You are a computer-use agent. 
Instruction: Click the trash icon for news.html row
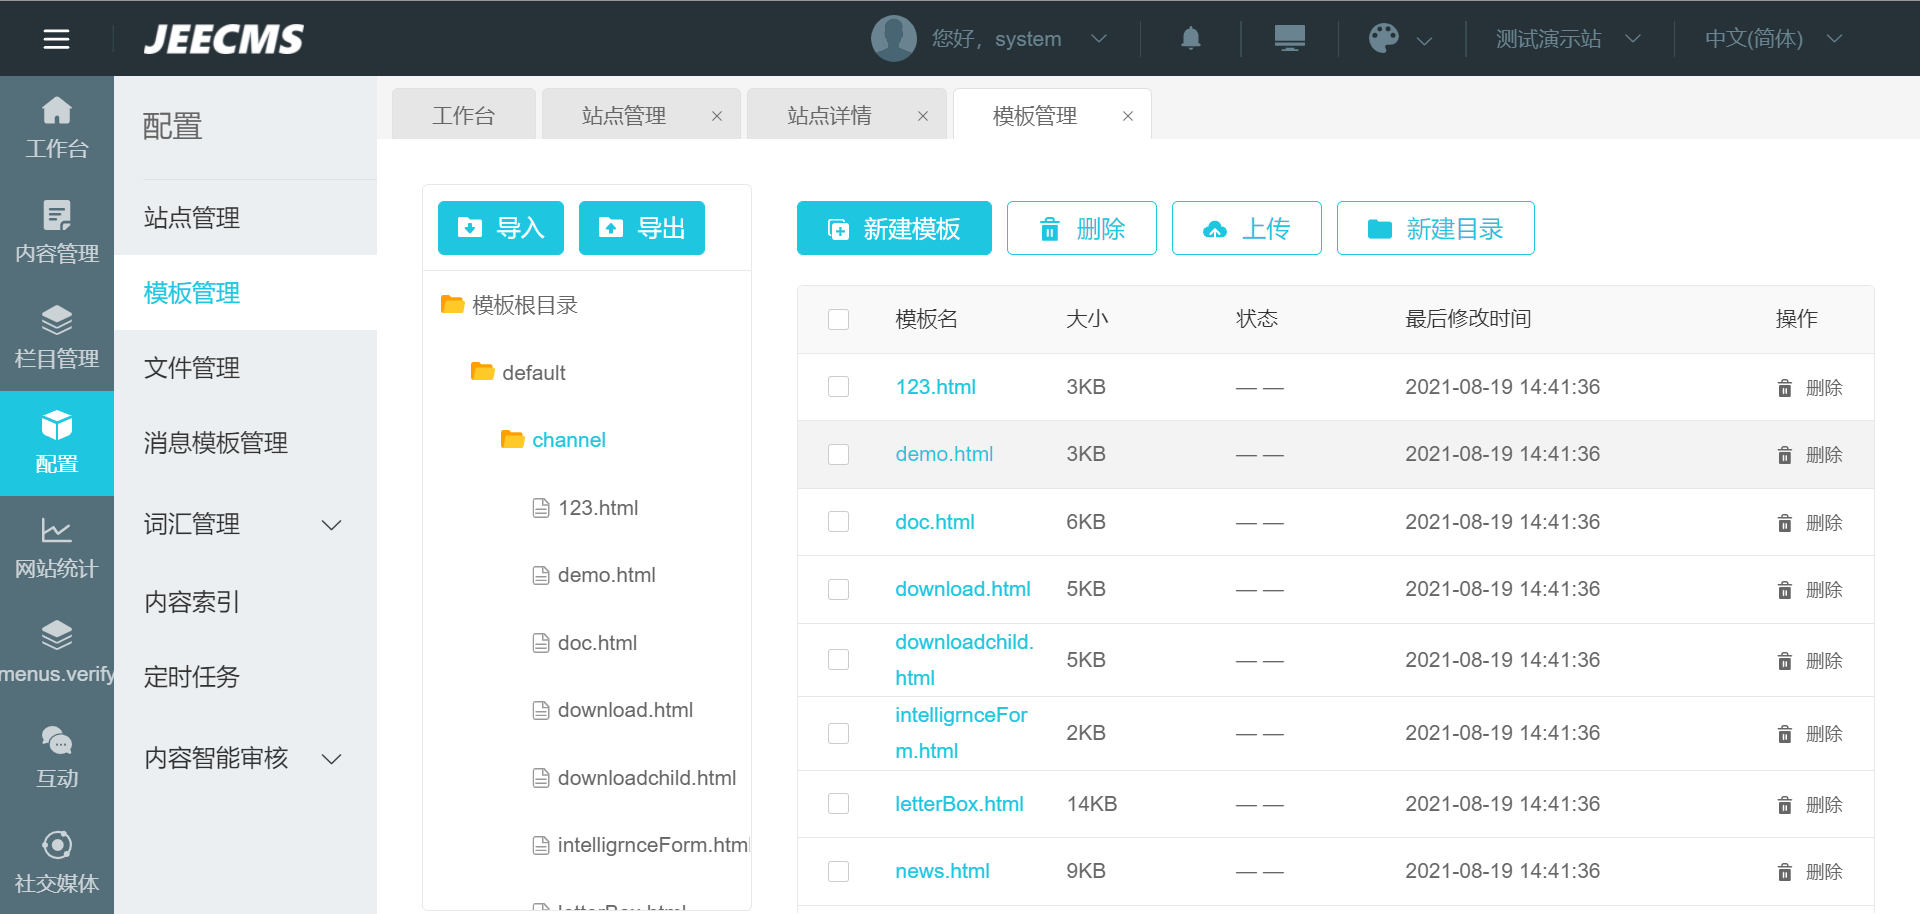[1785, 872]
